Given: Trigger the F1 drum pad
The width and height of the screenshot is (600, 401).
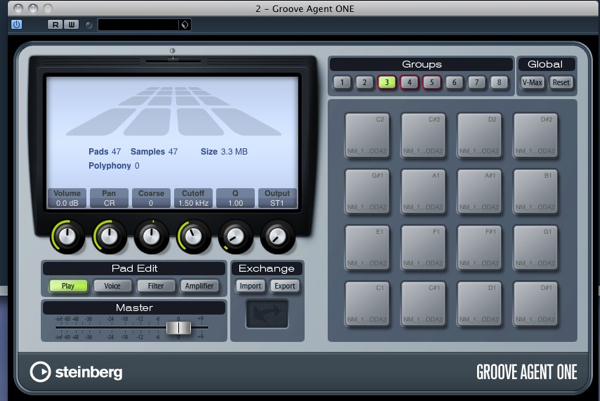Looking at the screenshot, I should tap(423, 248).
